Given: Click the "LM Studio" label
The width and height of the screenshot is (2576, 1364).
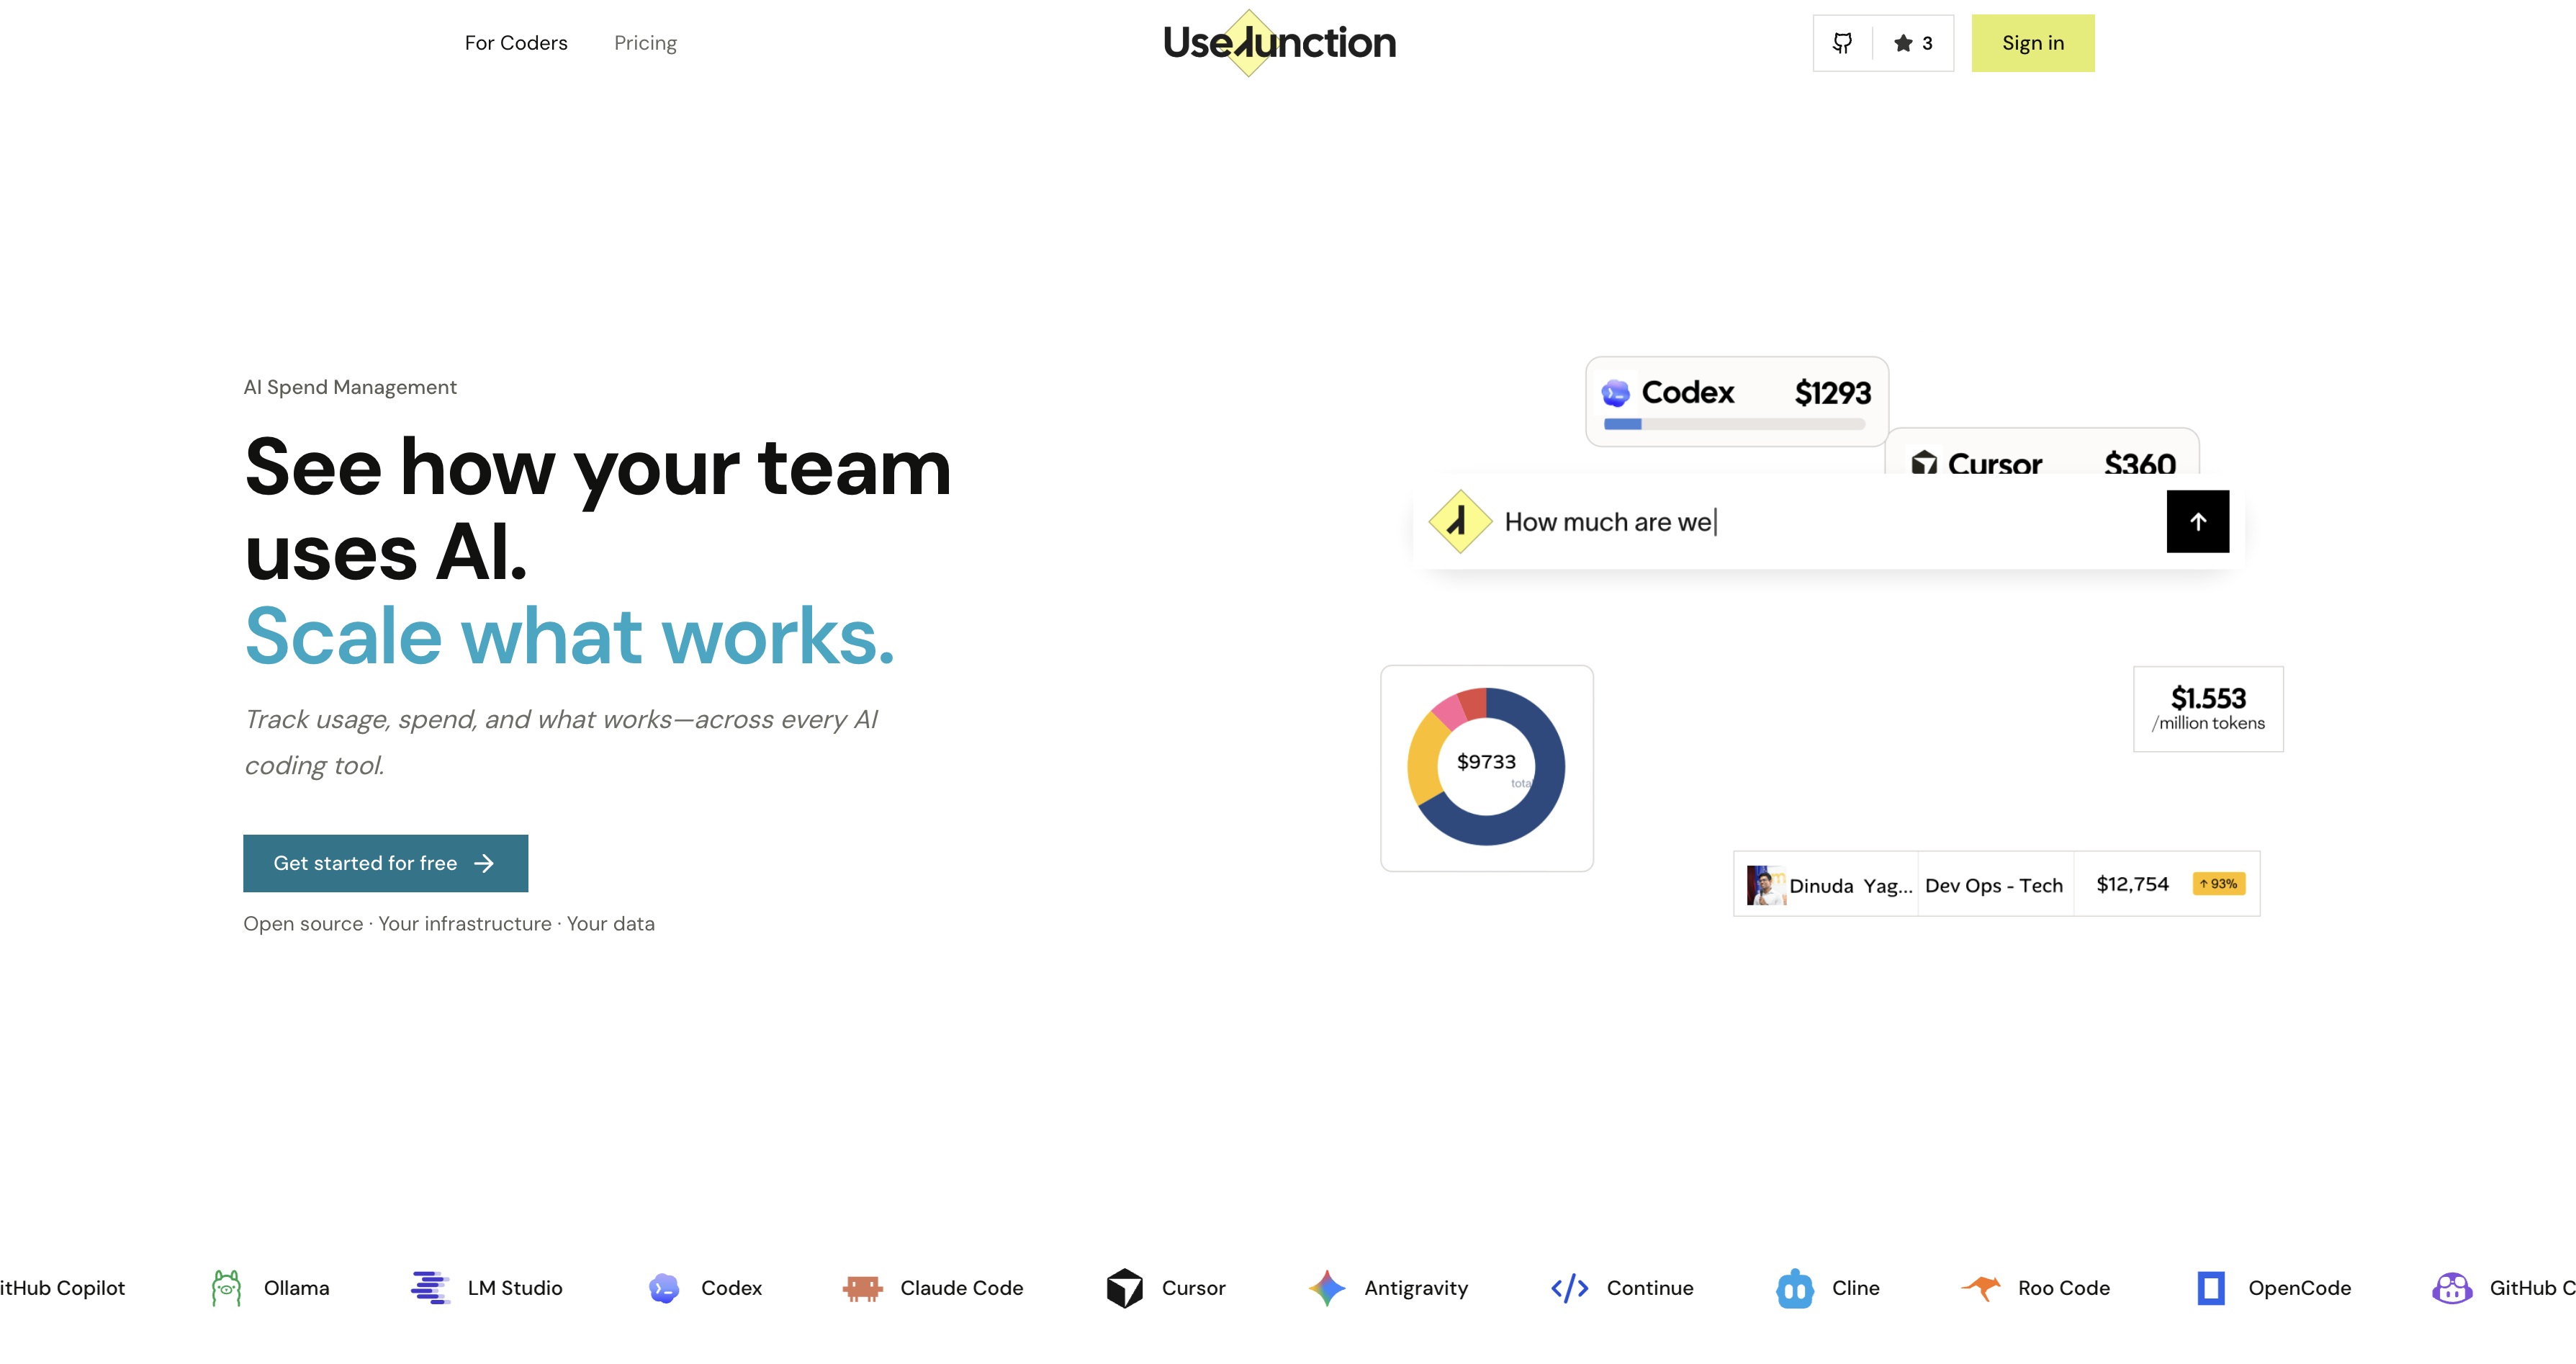Looking at the screenshot, I should coord(515,1288).
